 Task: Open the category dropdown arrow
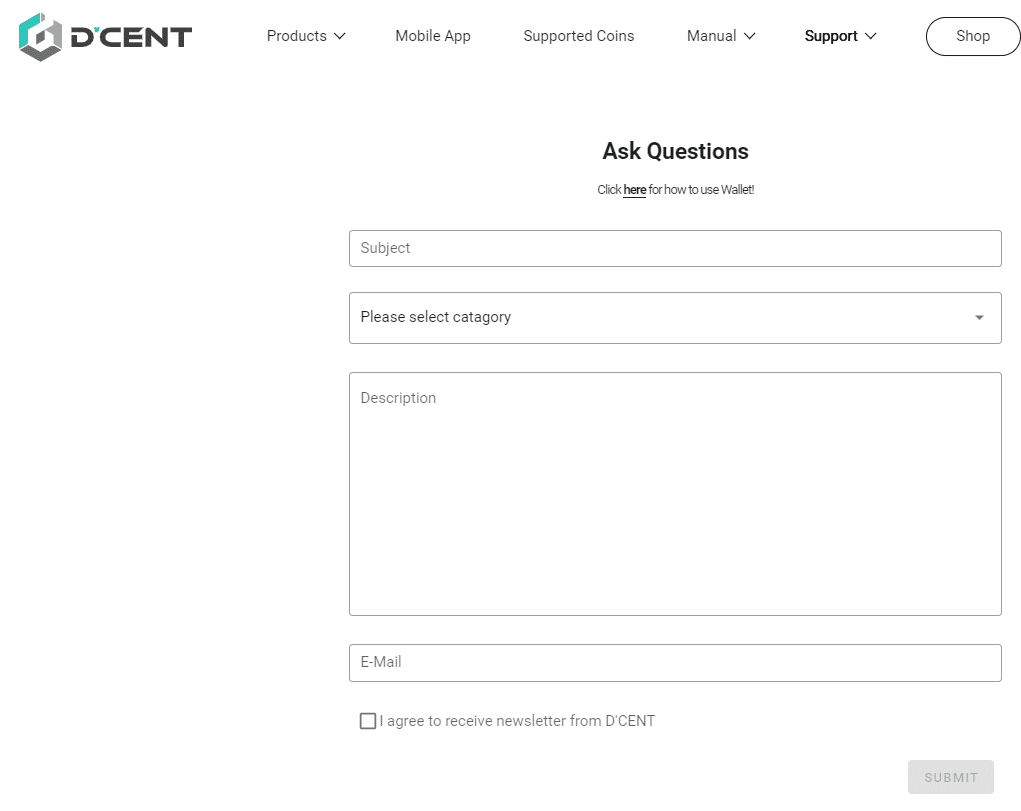click(979, 318)
